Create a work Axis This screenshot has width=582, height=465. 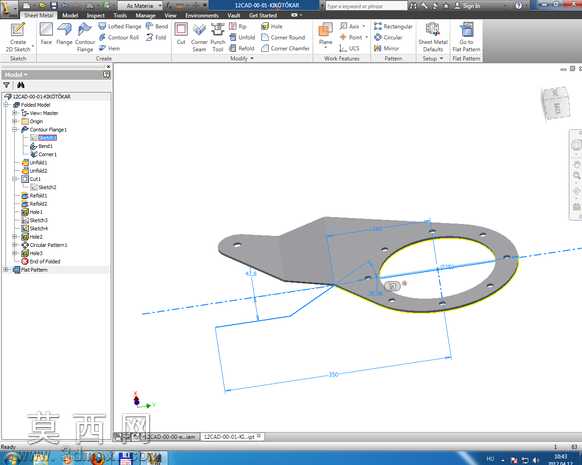(x=349, y=26)
